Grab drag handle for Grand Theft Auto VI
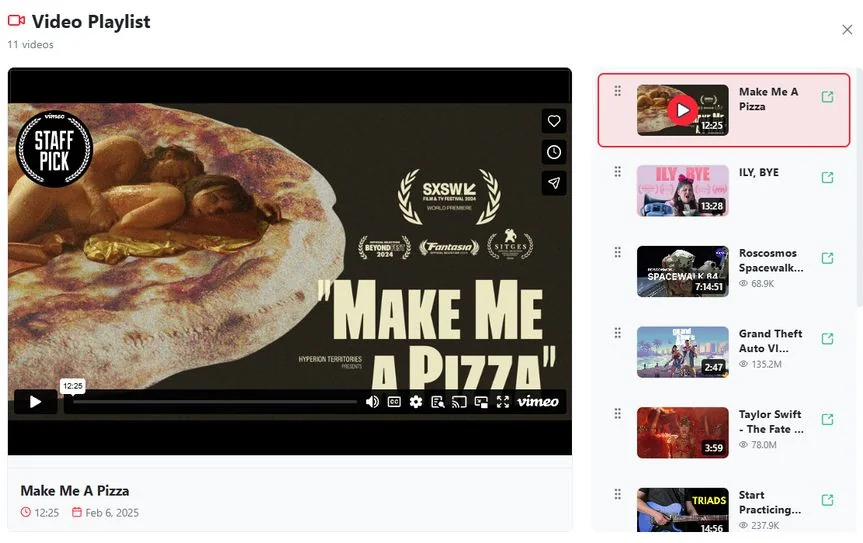863x543 pixels. (x=618, y=333)
